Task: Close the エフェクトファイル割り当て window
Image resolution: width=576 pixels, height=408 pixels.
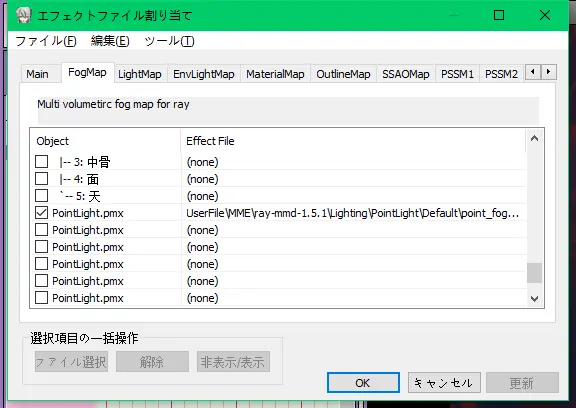Action: (545, 15)
